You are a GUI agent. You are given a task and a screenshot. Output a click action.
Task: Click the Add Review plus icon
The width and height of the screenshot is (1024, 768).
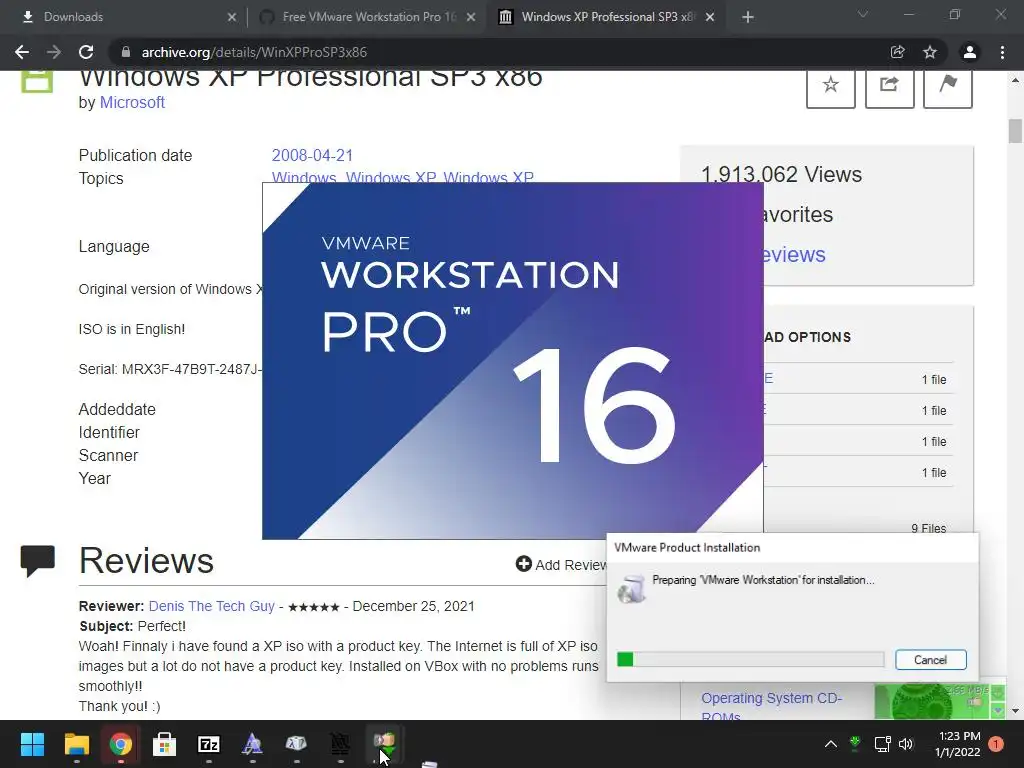click(523, 564)
